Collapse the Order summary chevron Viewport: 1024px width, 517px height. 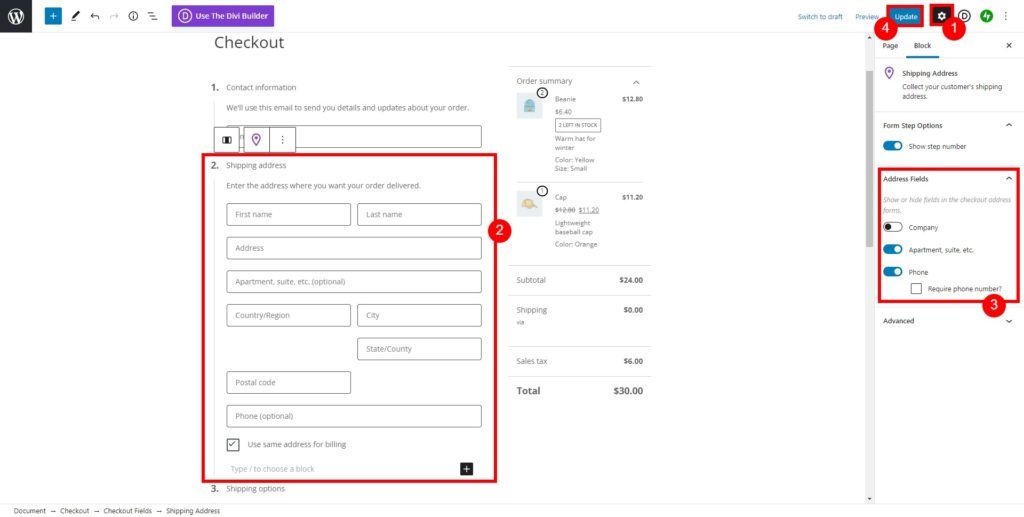pyautogui.click(x=636, y=82)
